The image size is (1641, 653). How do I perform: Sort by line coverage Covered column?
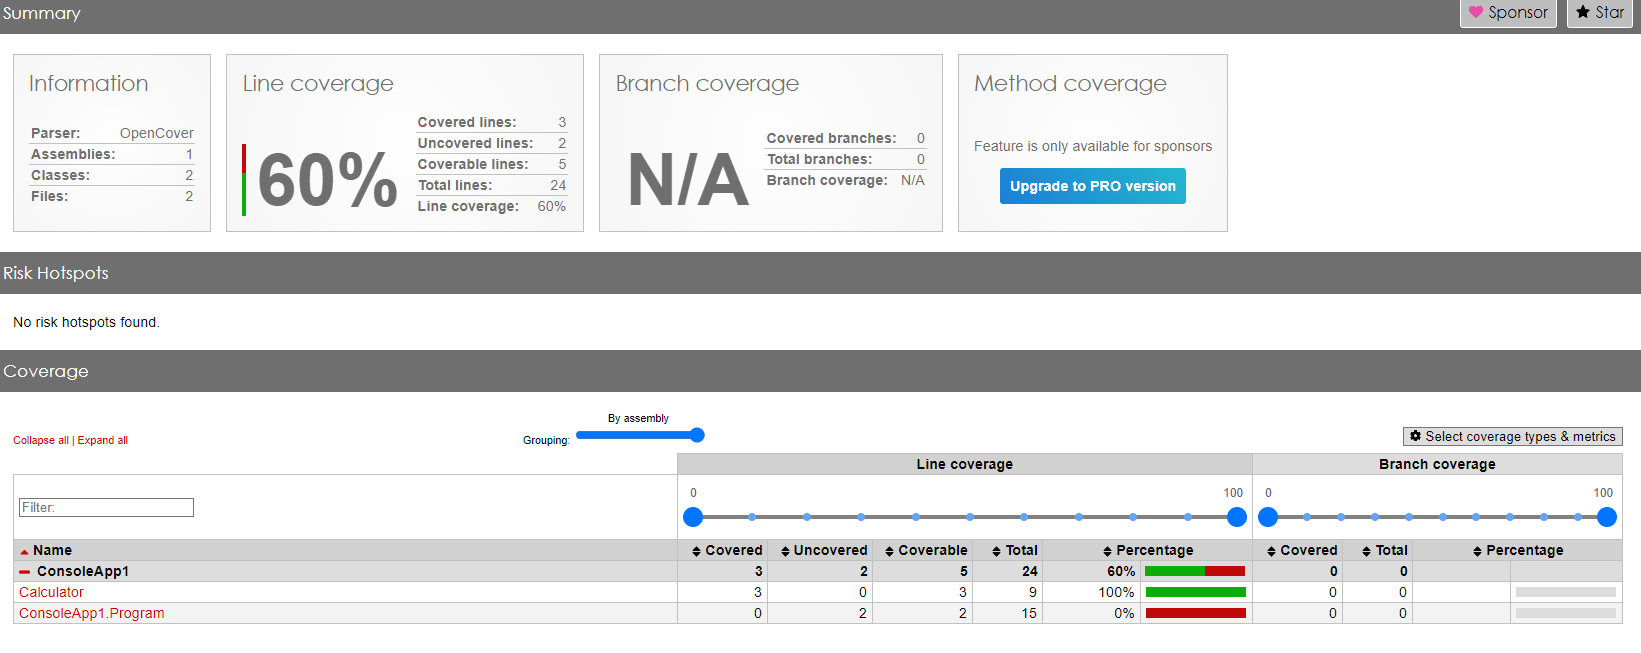click(727, 550)
